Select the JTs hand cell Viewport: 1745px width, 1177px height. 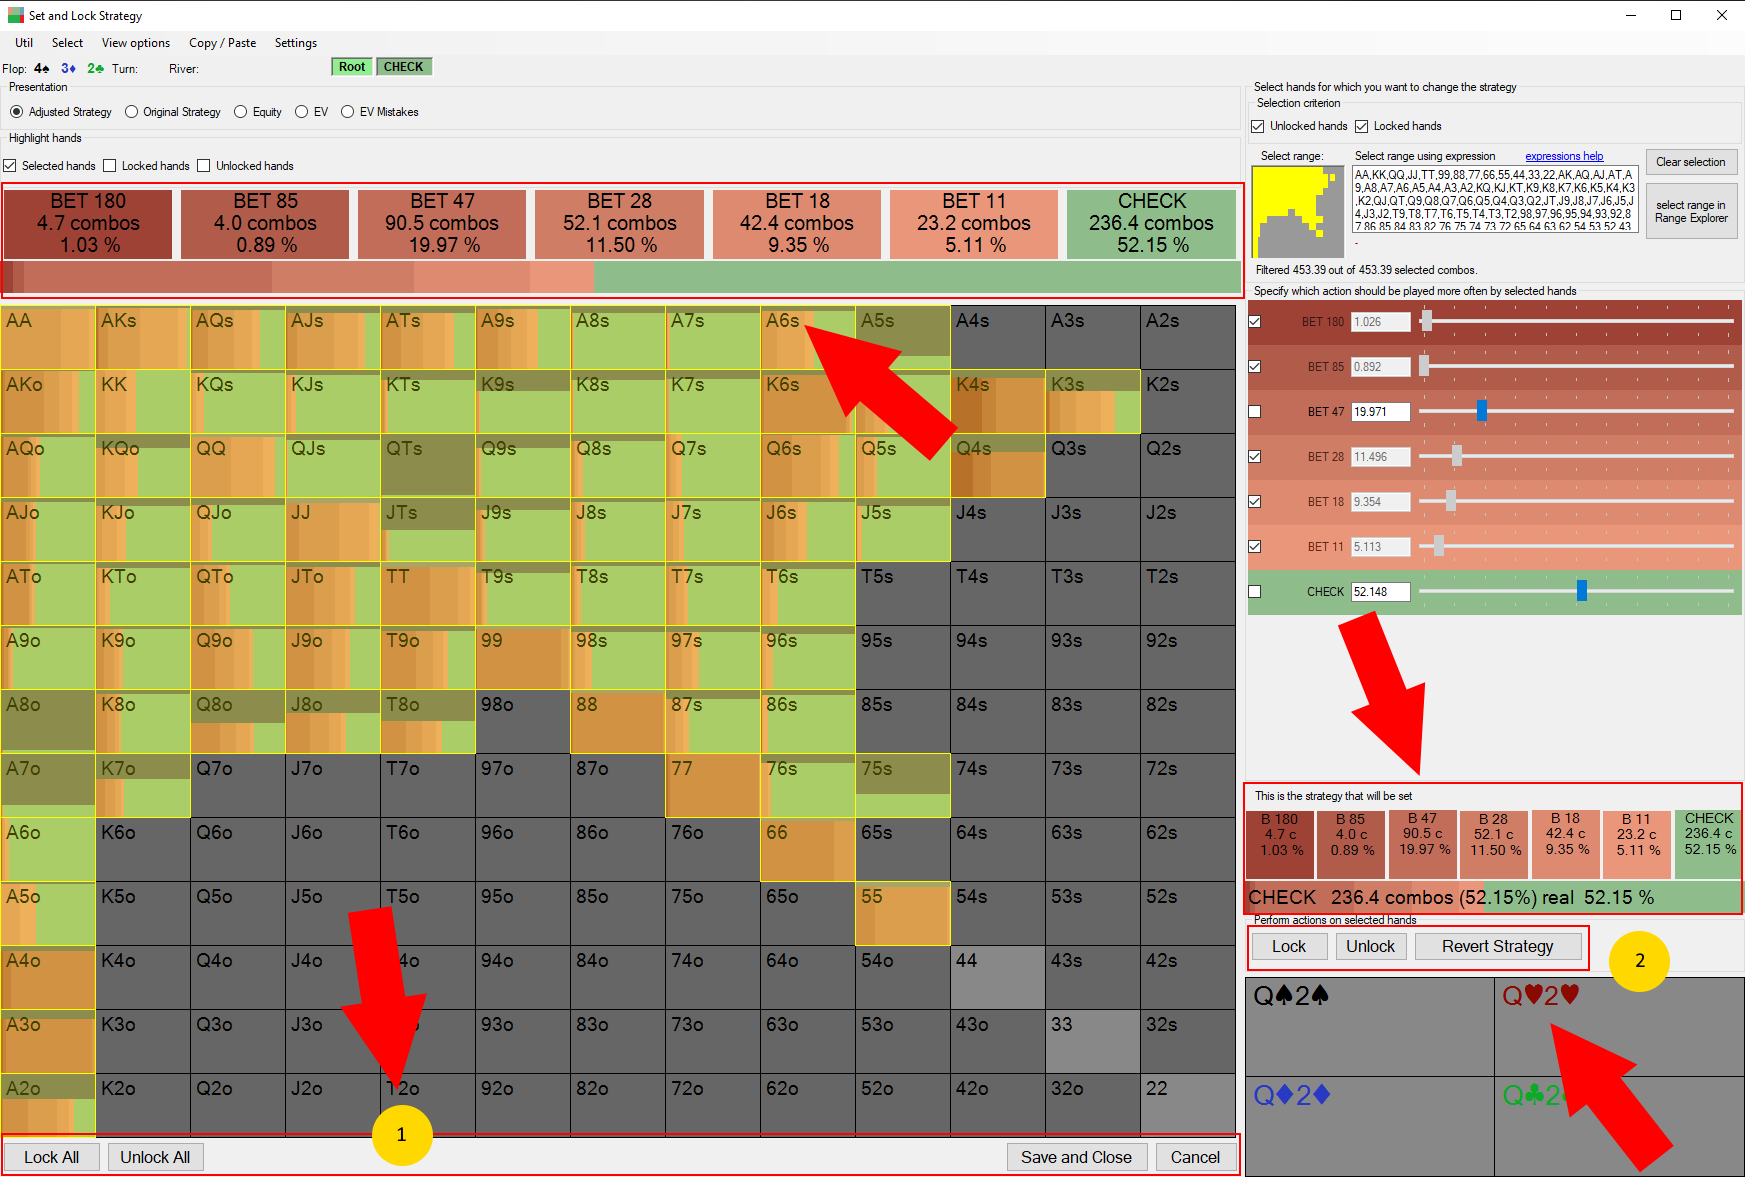pos(428,530)
